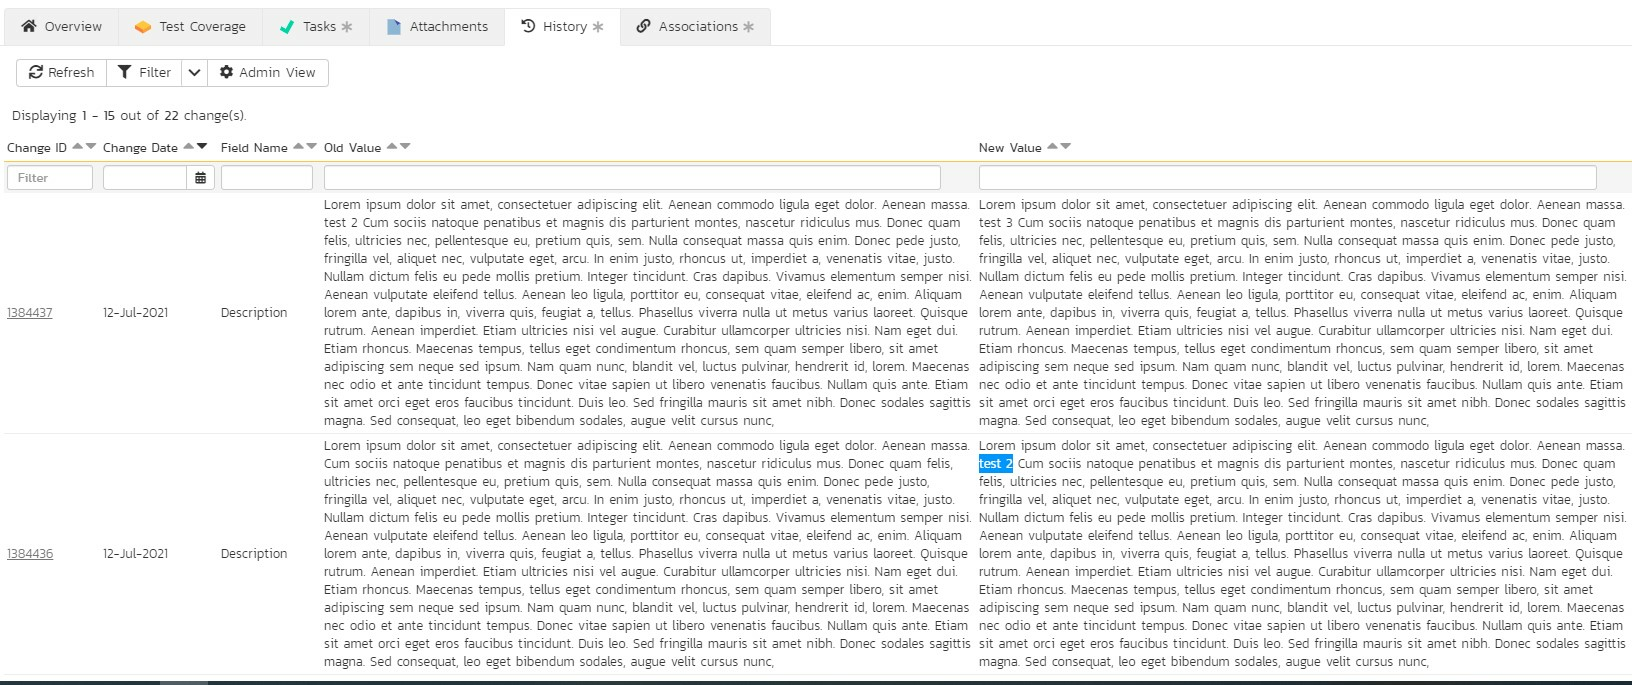Sort New Value descending arrow

[x=1065, y=147]
